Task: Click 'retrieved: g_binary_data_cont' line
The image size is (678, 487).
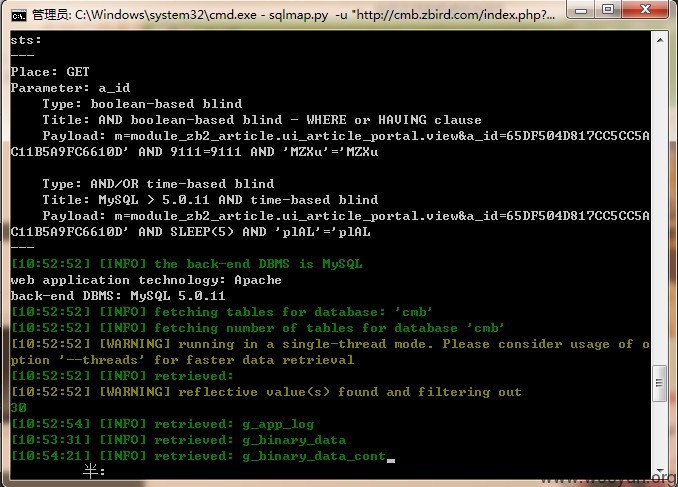Action: coord(198,456)
